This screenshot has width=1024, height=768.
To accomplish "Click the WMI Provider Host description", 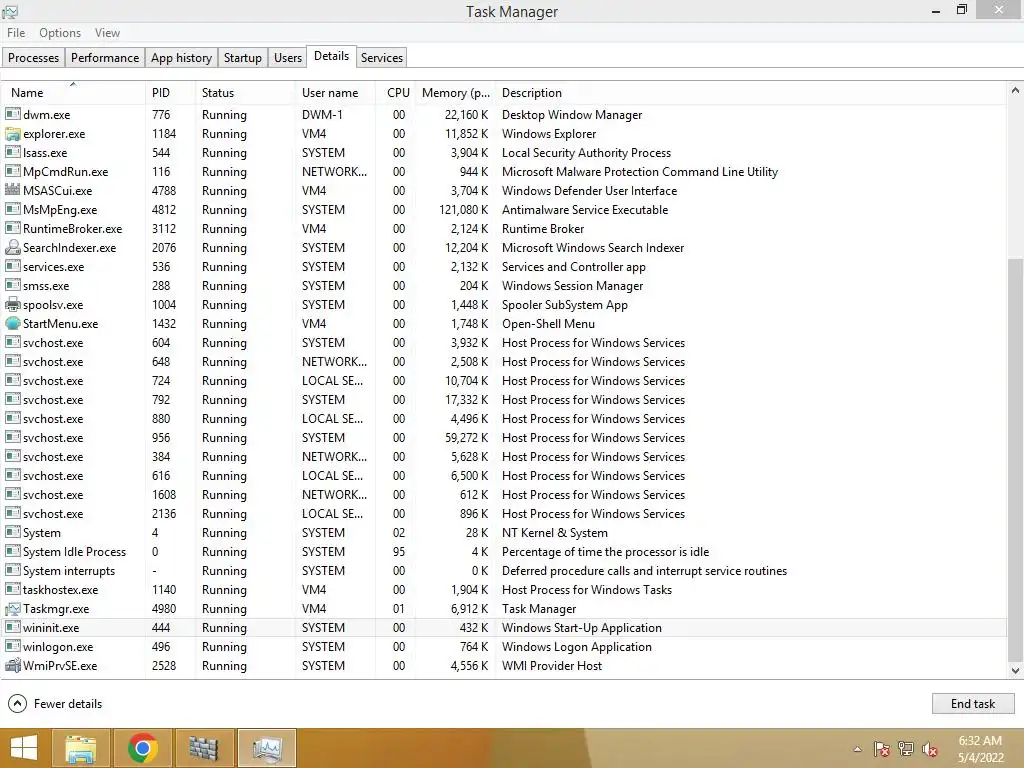I will (x=552, y=665).
